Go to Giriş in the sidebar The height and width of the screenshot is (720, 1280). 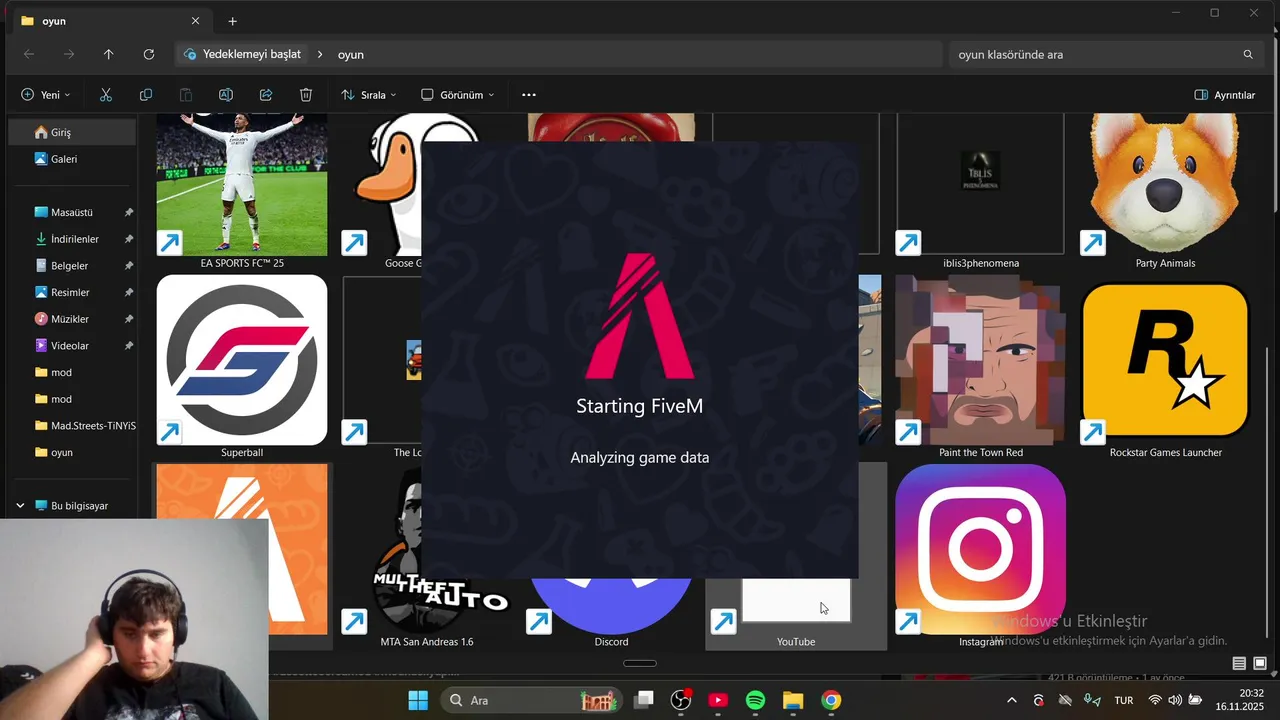[x=72, y=132]
